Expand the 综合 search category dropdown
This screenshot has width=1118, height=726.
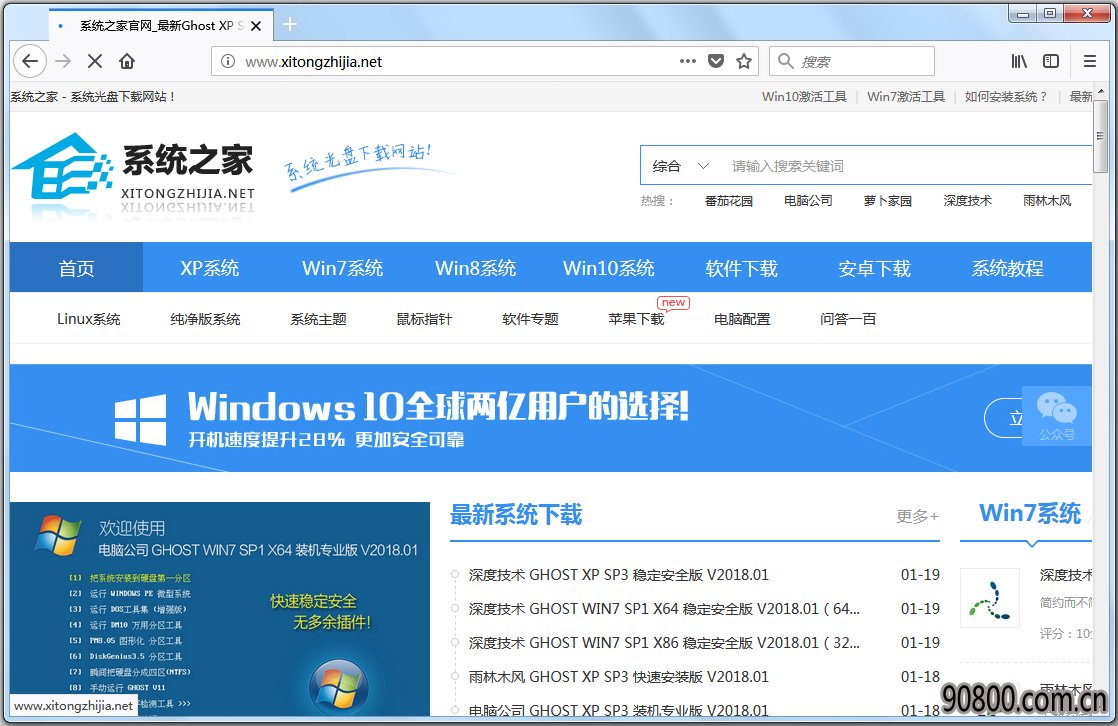680,166
